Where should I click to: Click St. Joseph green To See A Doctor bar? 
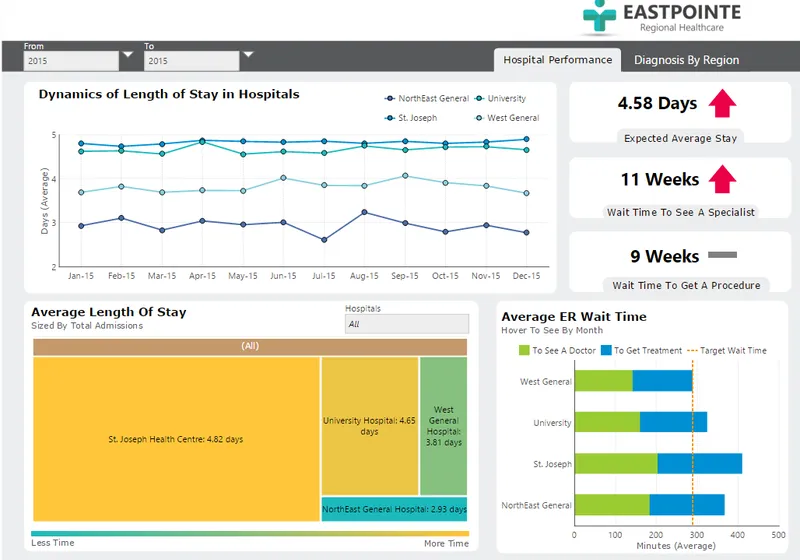tap(616, 463)
